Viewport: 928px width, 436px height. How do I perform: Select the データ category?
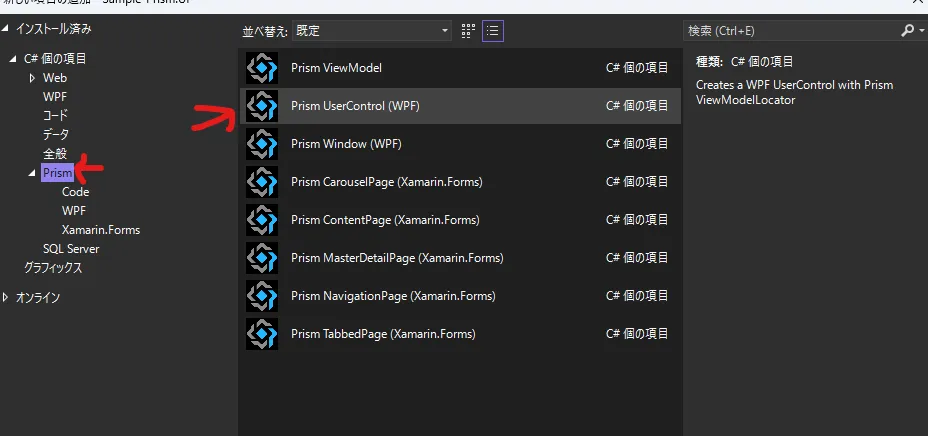pos(56,134)
